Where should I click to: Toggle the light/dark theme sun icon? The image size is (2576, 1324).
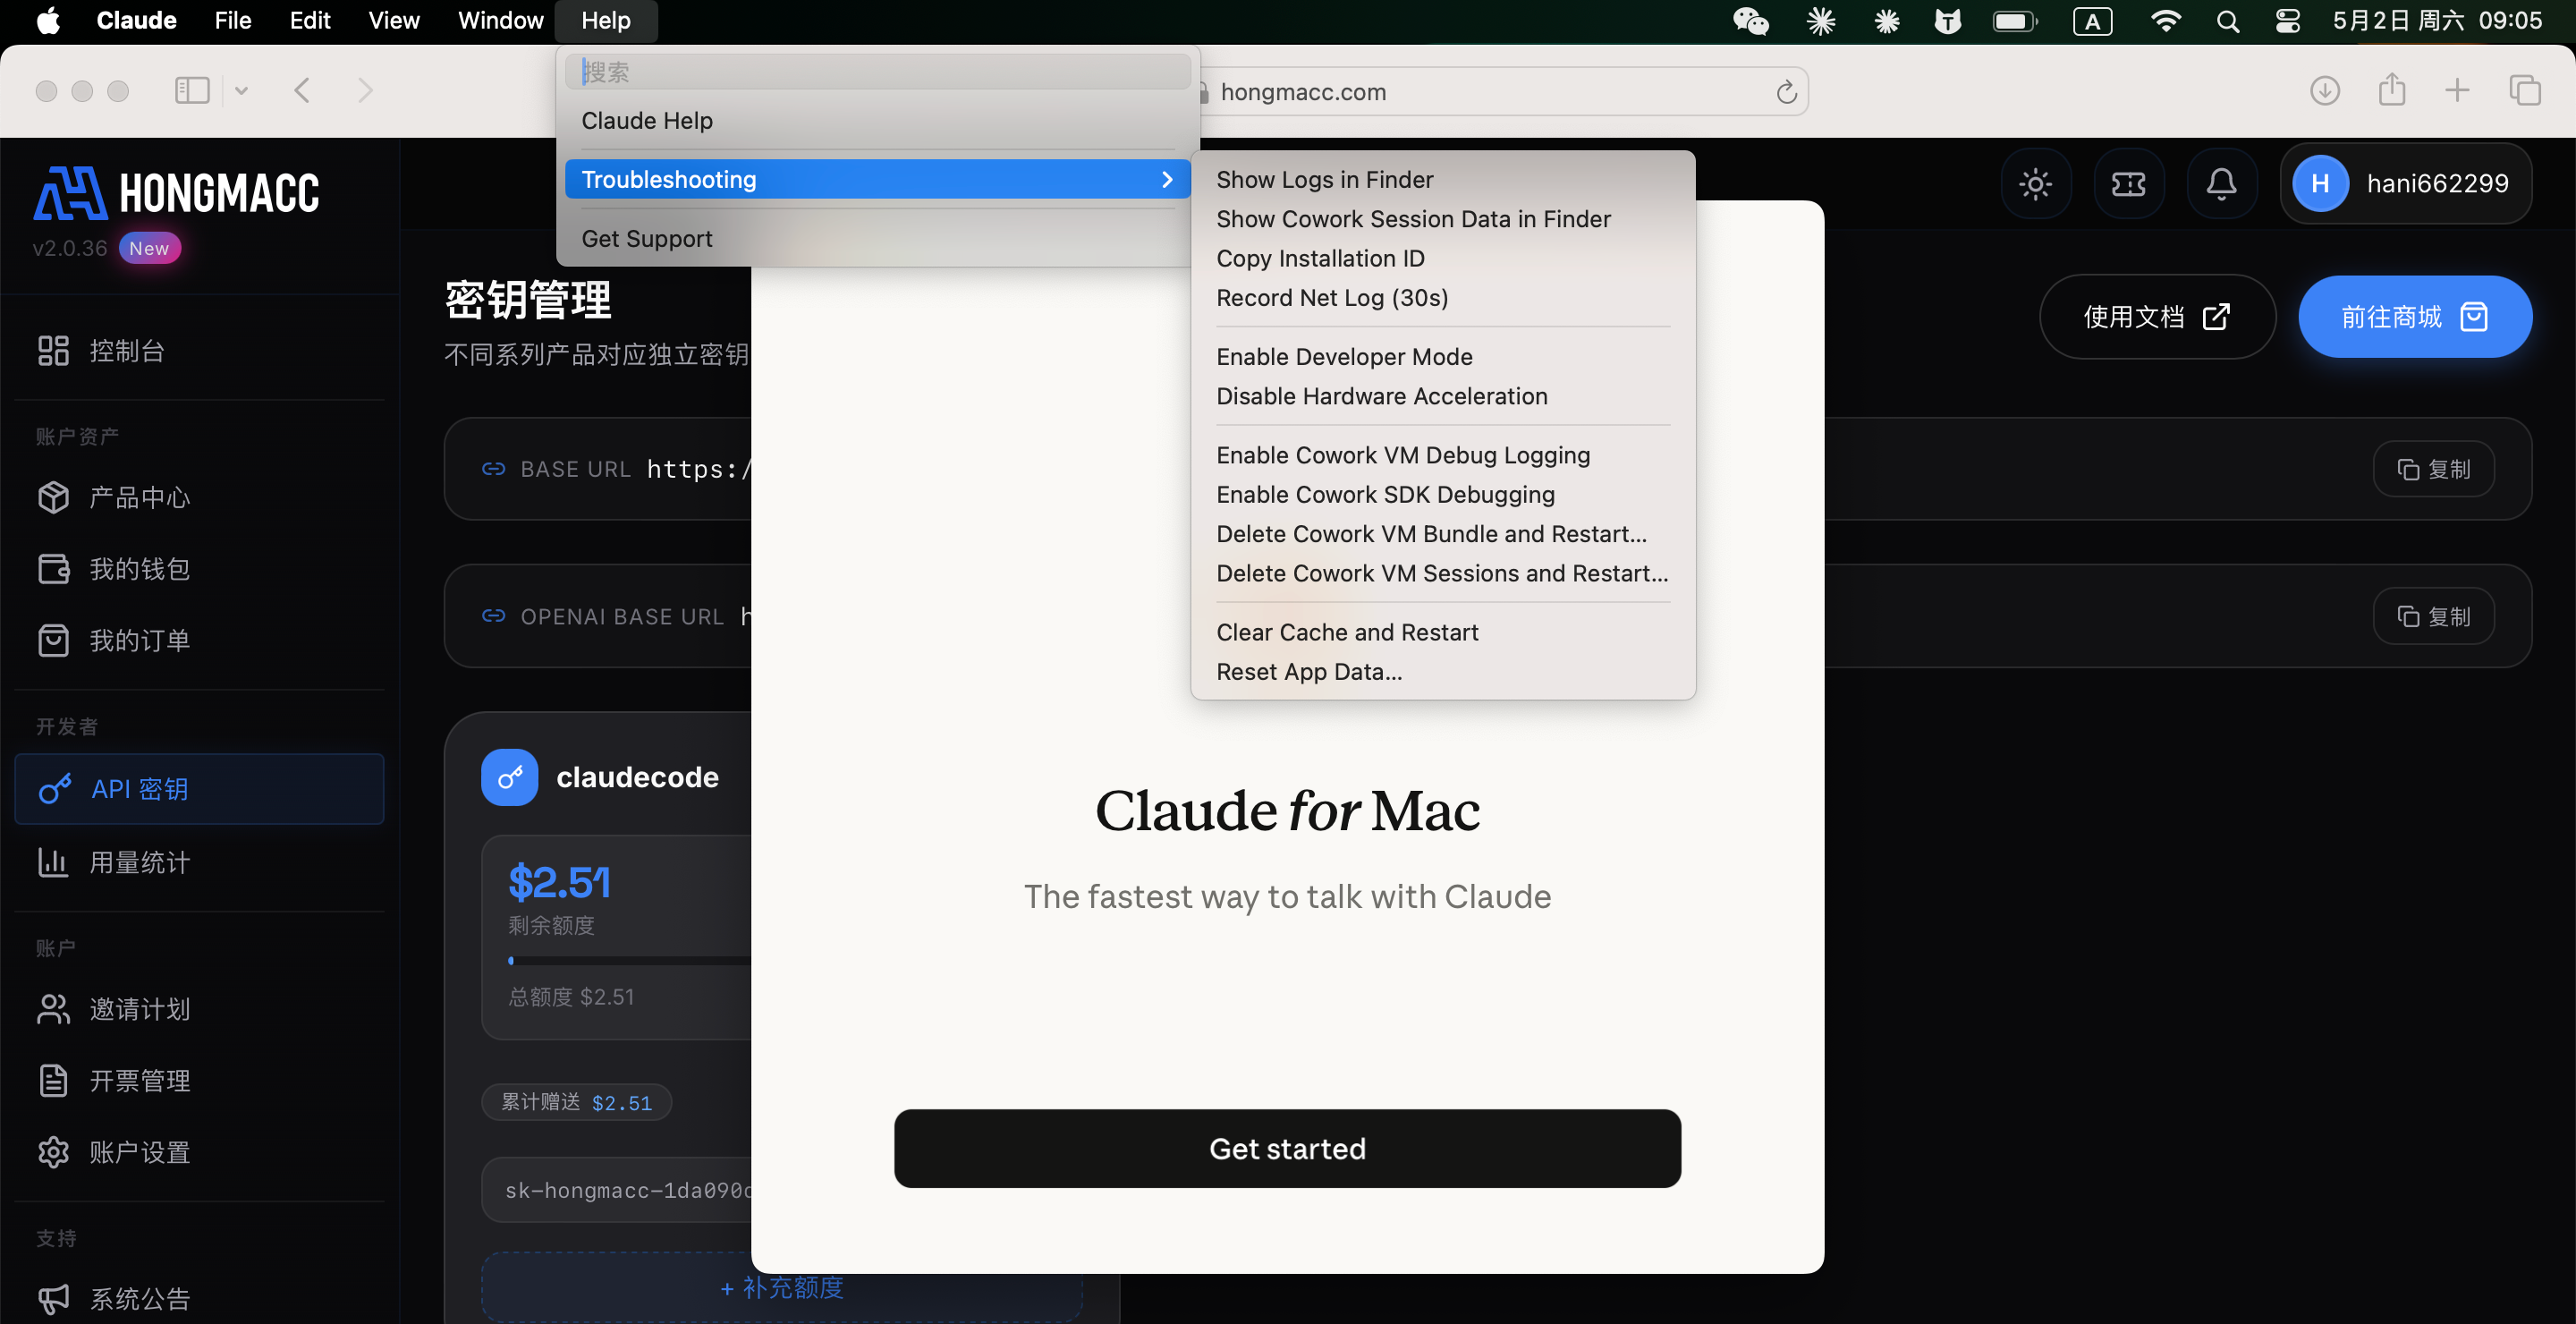click(2035, 183)
